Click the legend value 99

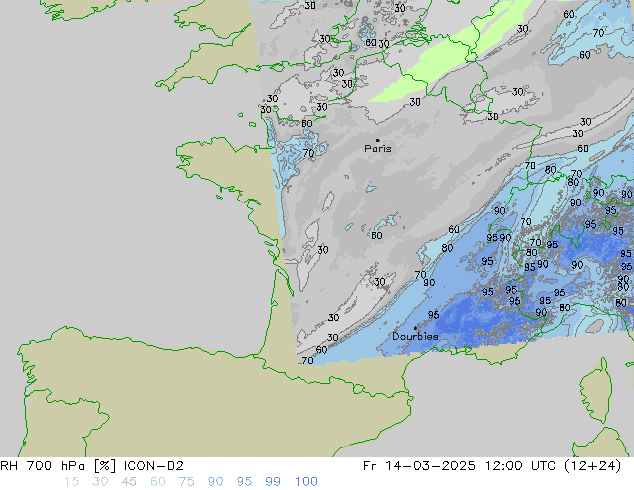(273, 482)
